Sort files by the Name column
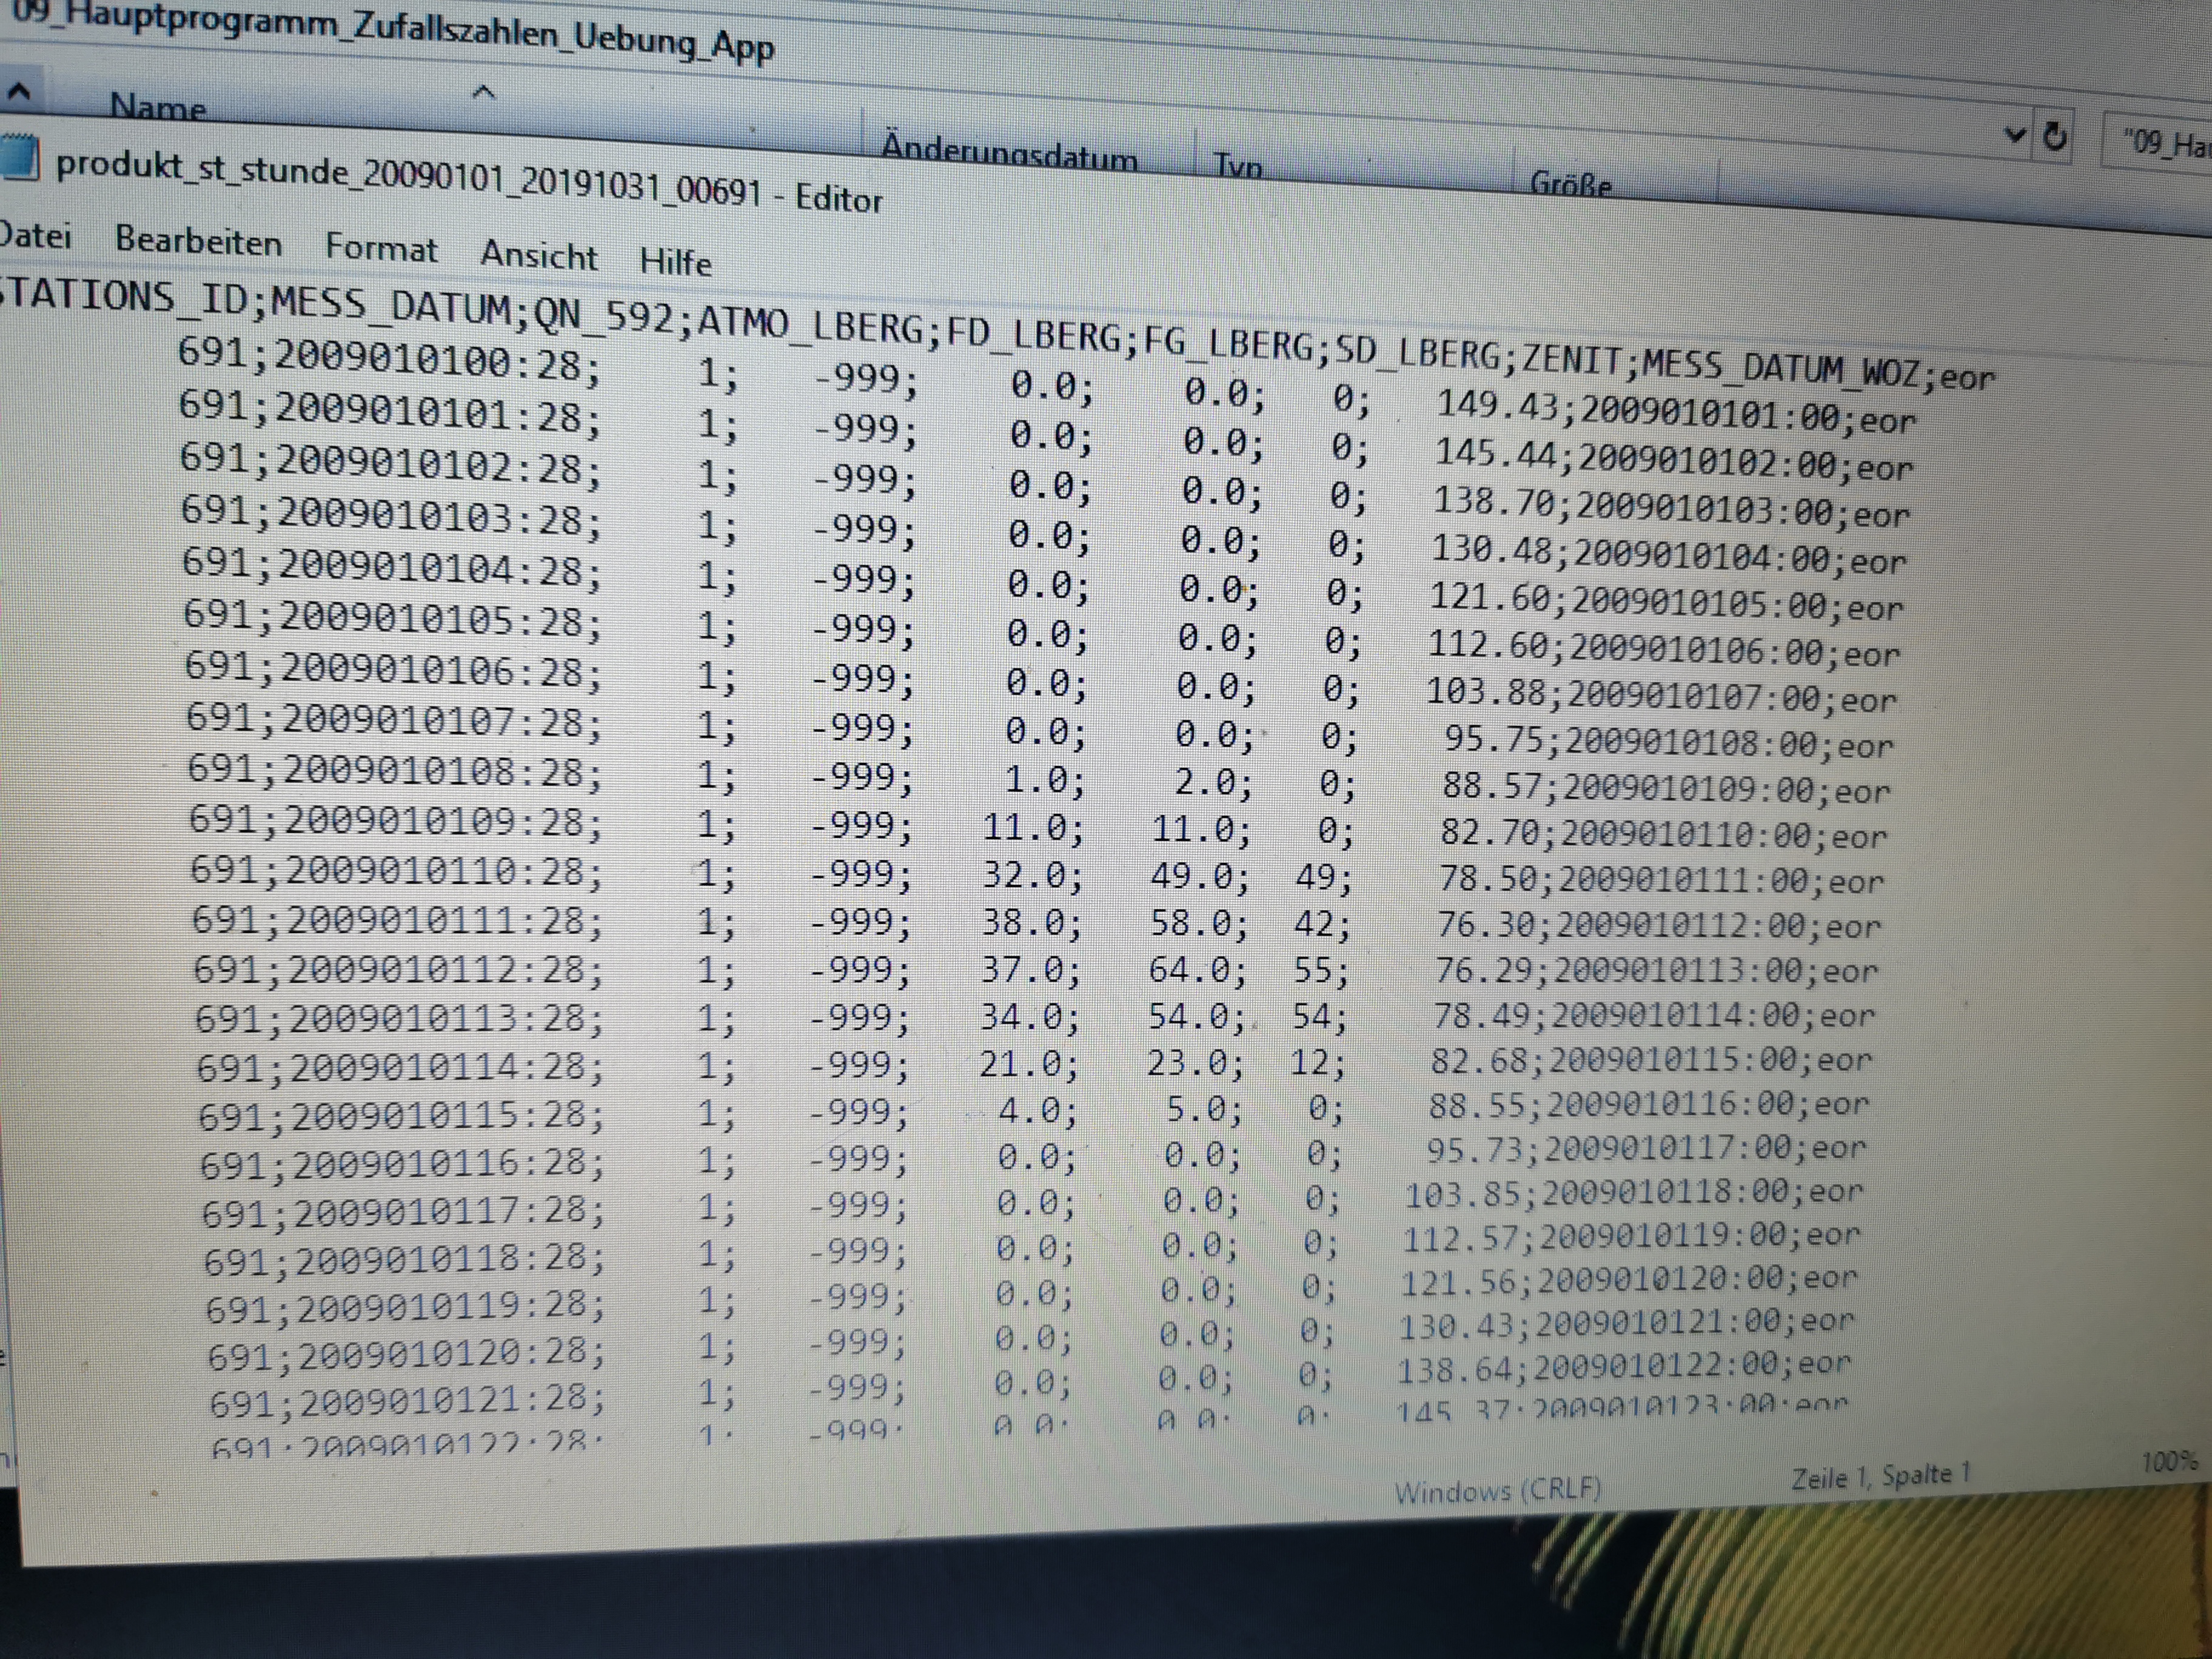 click(158, 106)
